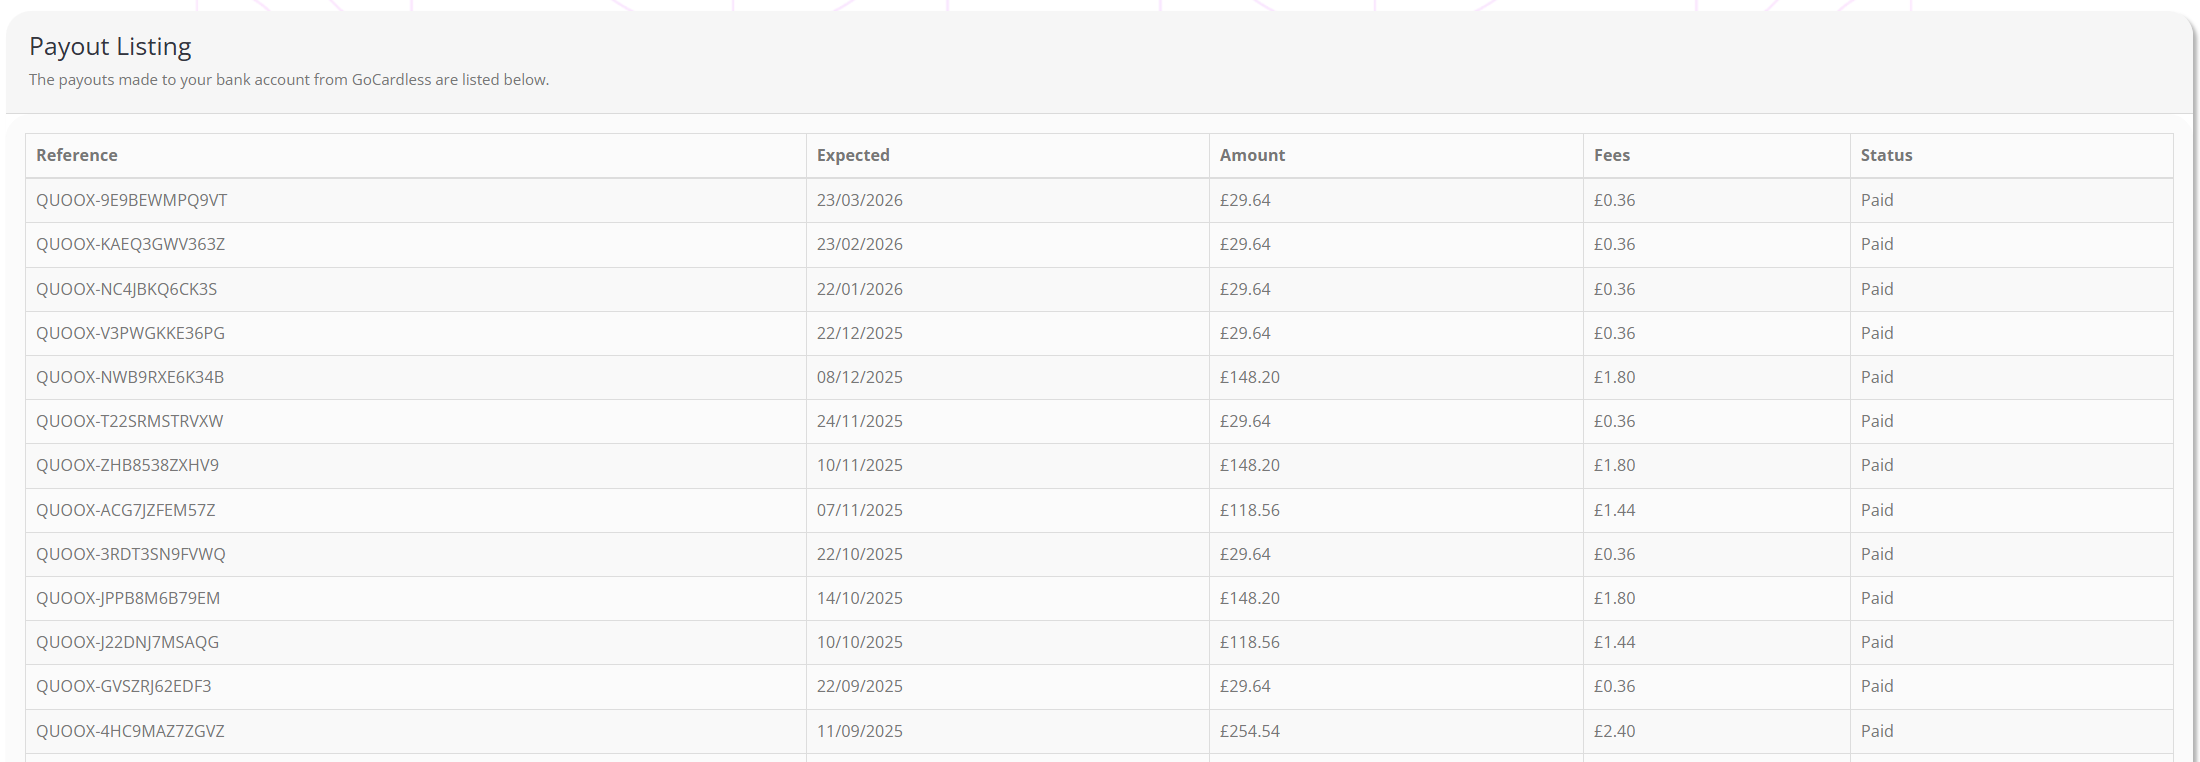Screen dimensions: 2200x762
Task: Click the £2.40 fee value
Action: pos(1614,731)
